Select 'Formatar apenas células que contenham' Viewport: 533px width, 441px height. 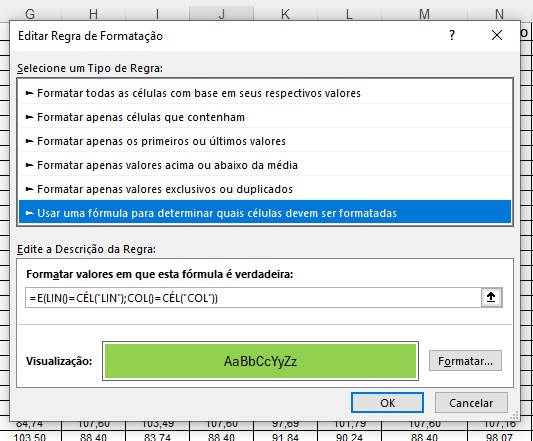(265, 117)
